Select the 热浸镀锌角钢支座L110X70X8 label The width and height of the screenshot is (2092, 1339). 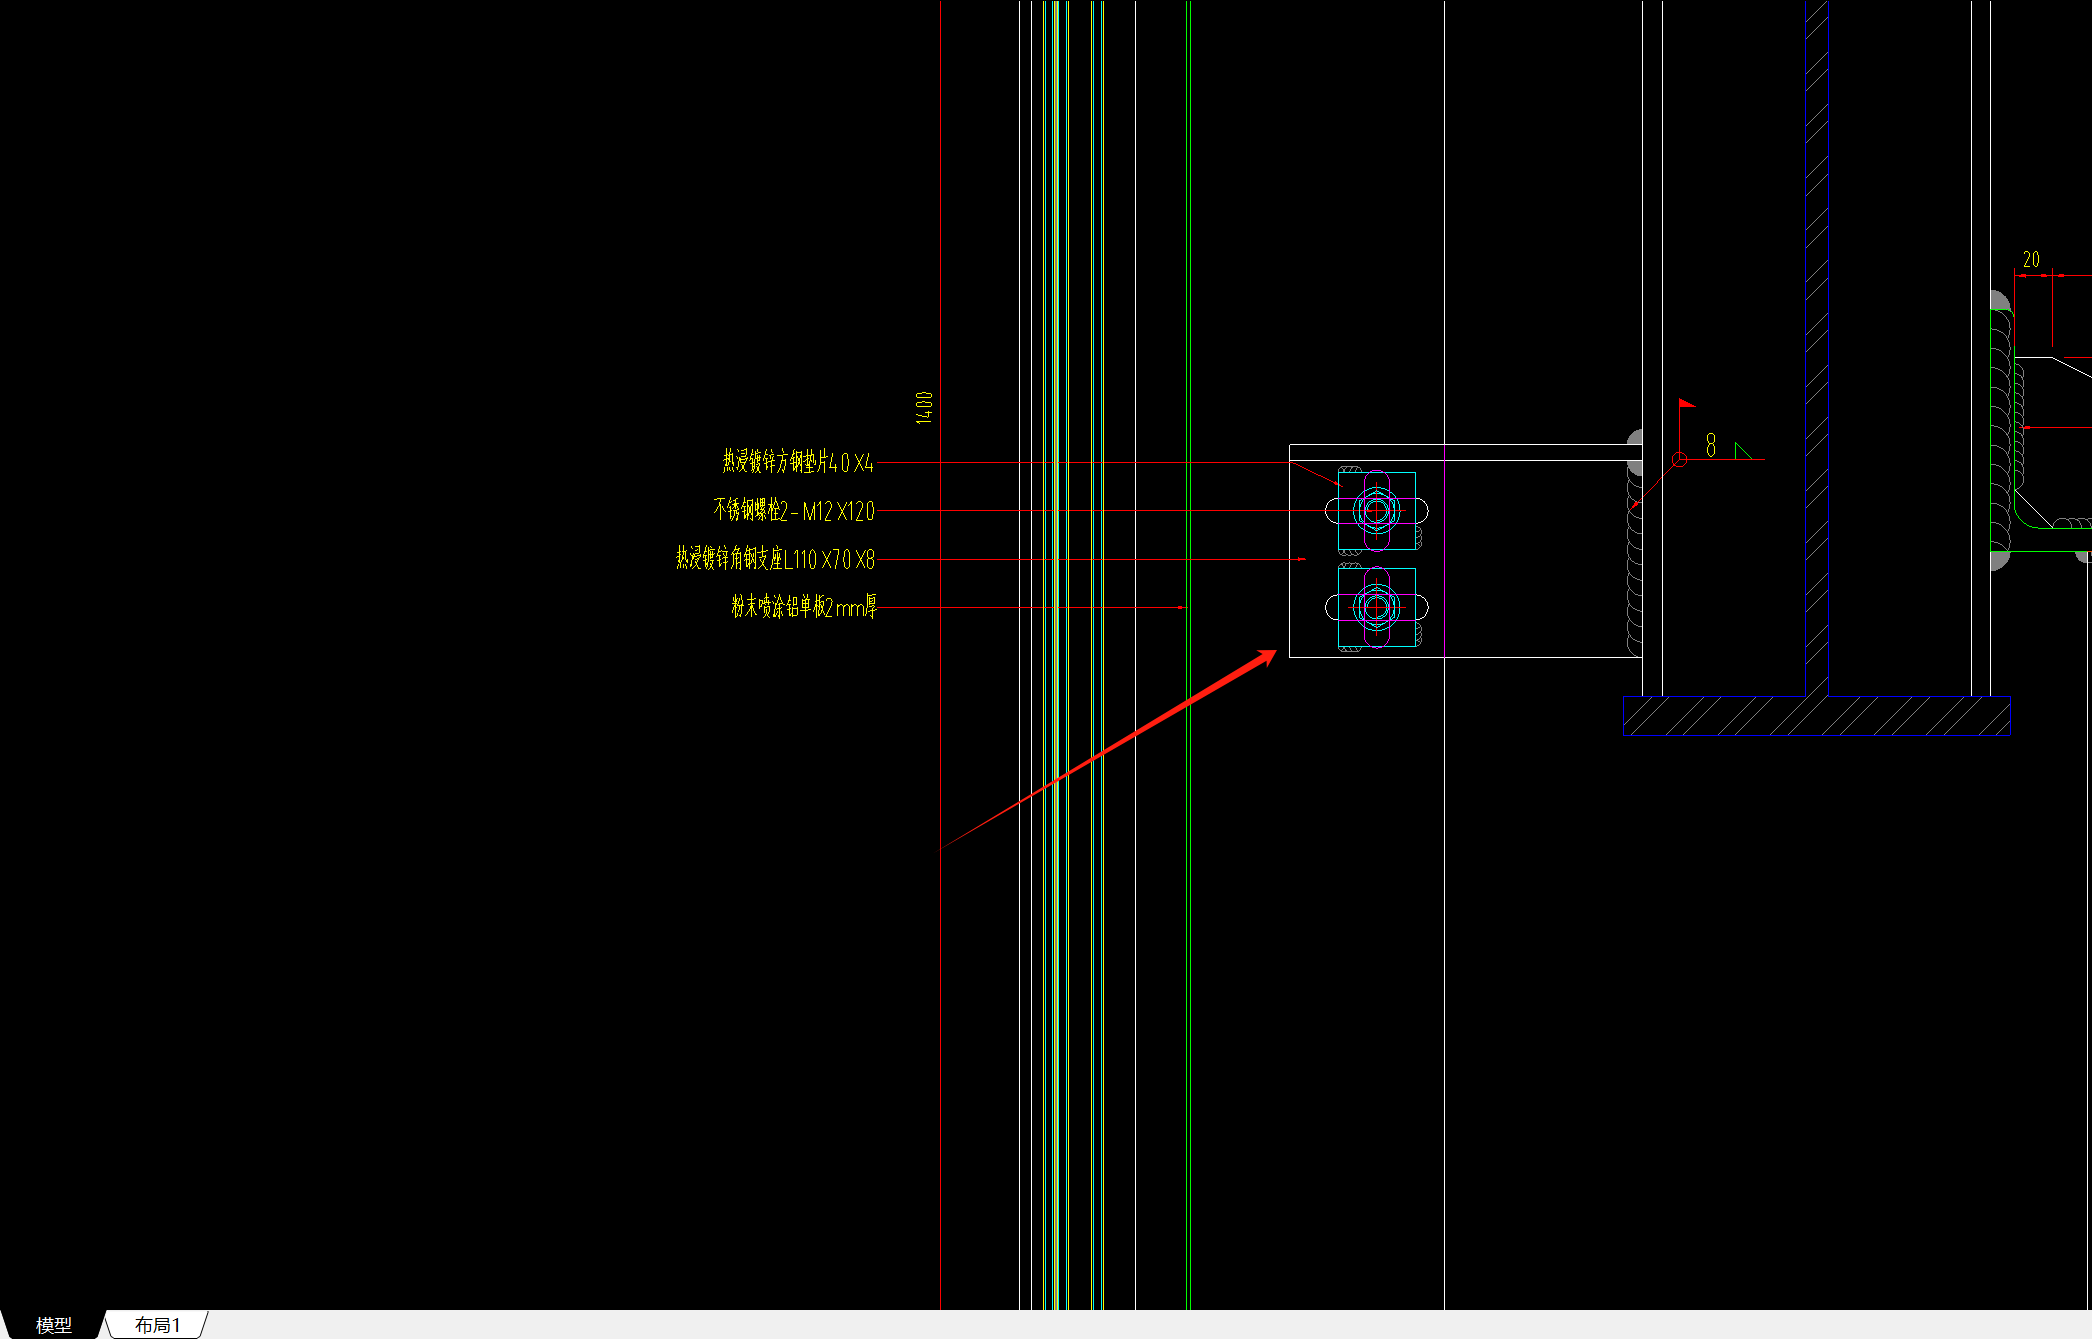tap(775, 558)
